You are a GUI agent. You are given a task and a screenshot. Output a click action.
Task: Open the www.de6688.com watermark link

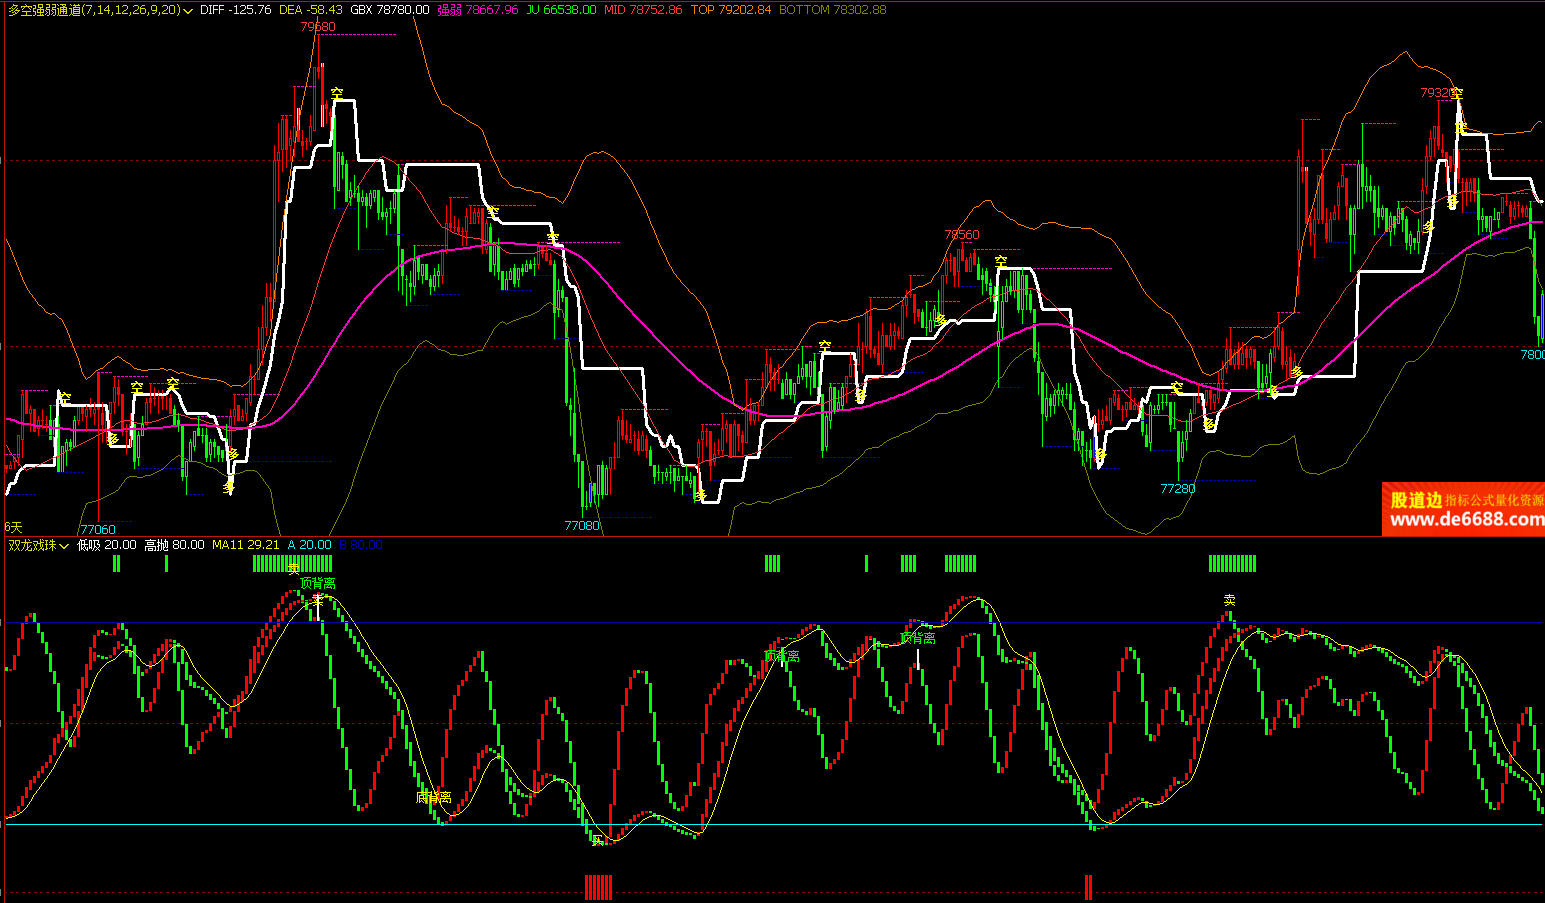click(x=1466, y=519)
